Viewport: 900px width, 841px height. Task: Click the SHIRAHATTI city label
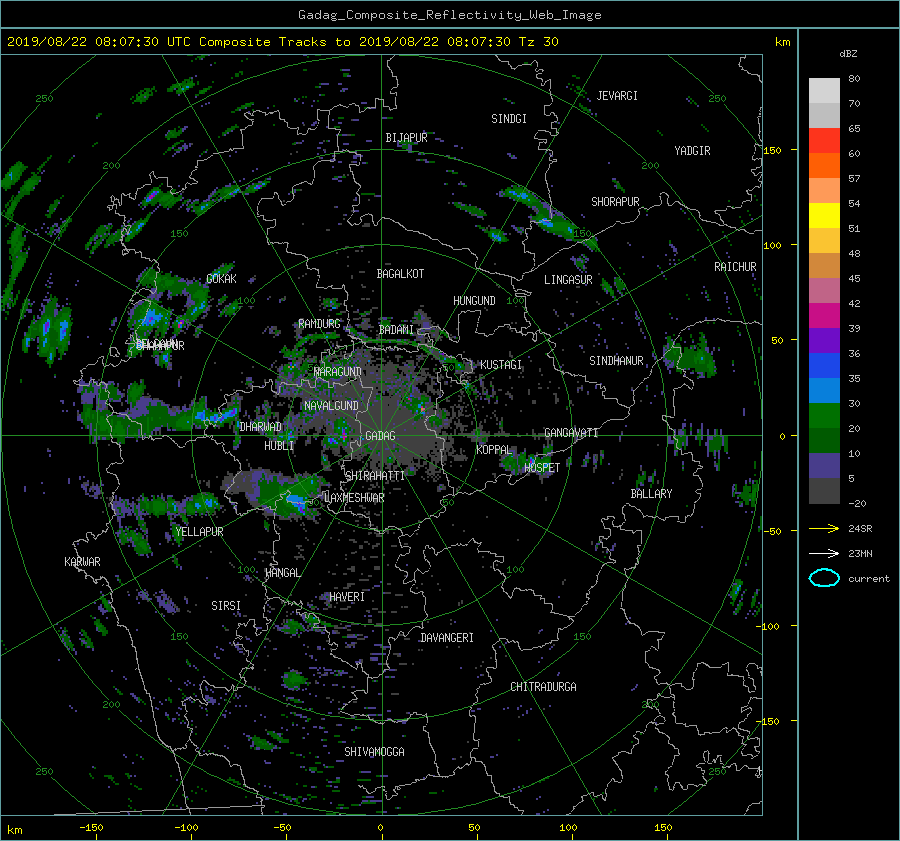coord(375,476)
